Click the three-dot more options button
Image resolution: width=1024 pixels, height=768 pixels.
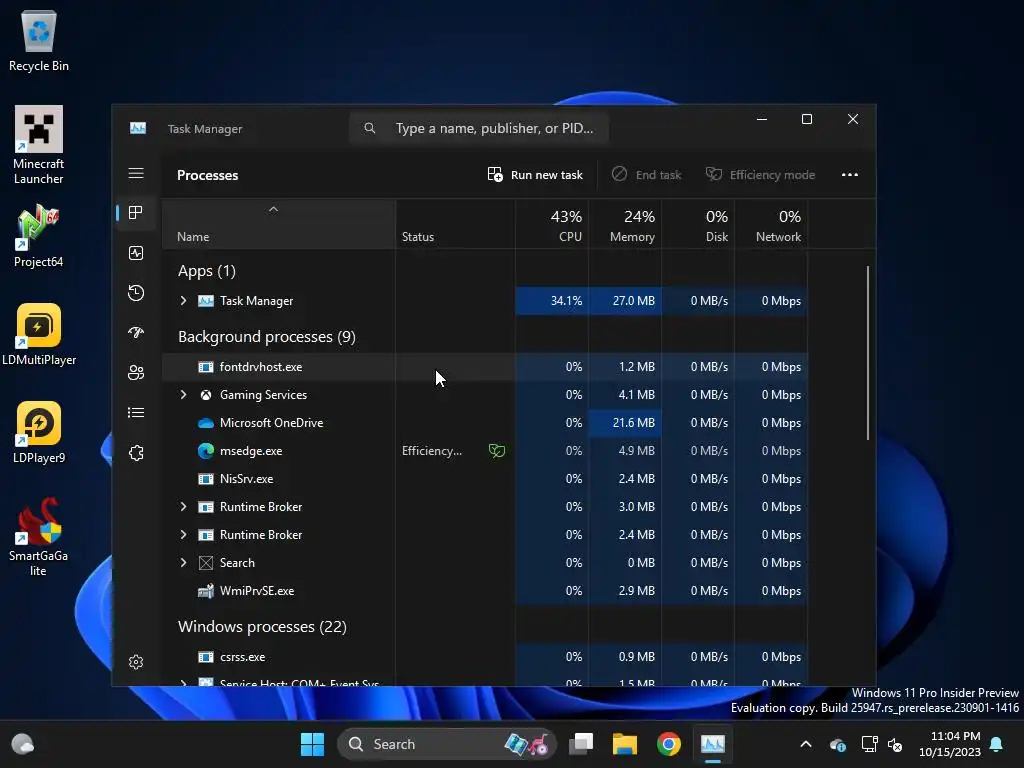[850, 175]
